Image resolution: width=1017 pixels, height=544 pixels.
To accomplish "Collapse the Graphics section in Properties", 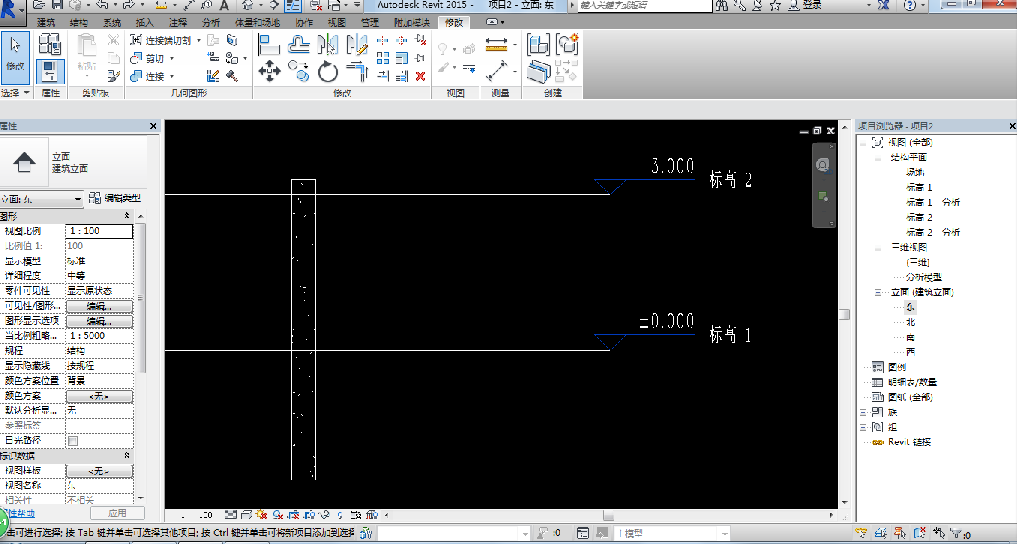I will click(x=128, y=216).
